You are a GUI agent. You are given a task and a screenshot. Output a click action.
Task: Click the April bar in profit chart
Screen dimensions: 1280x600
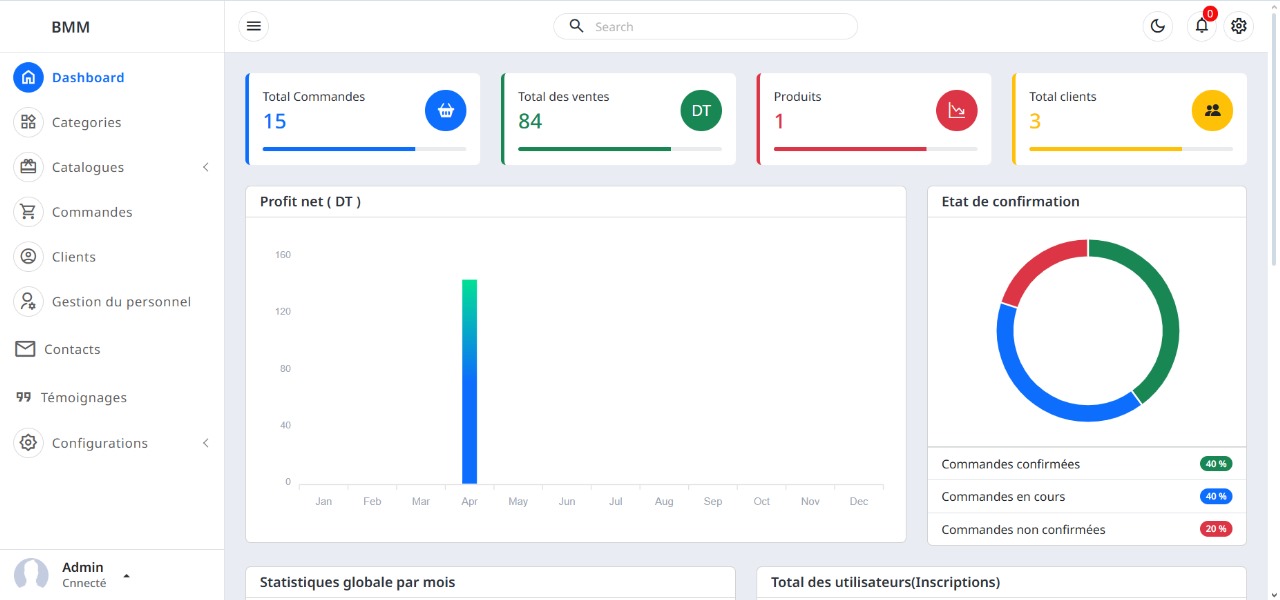point(469,380)
